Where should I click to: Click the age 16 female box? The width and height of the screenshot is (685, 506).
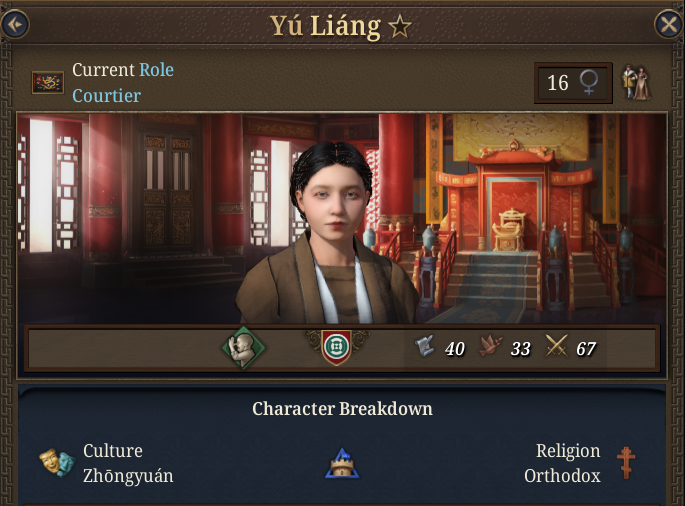pos(573,83)
